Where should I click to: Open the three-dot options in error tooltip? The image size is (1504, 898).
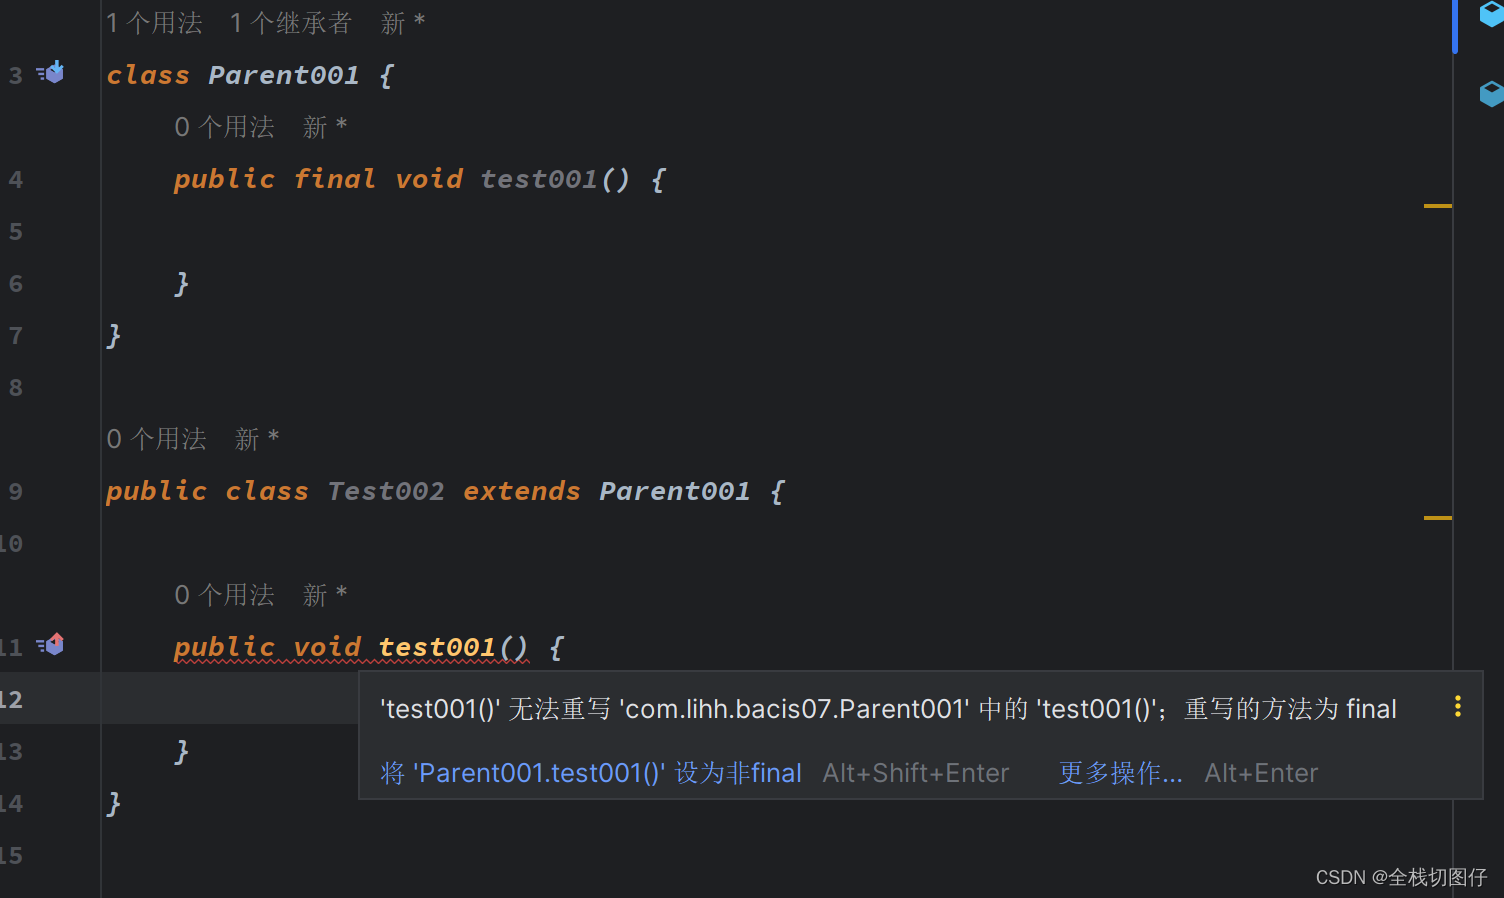pyautogui.click(x=1457, y=707)
